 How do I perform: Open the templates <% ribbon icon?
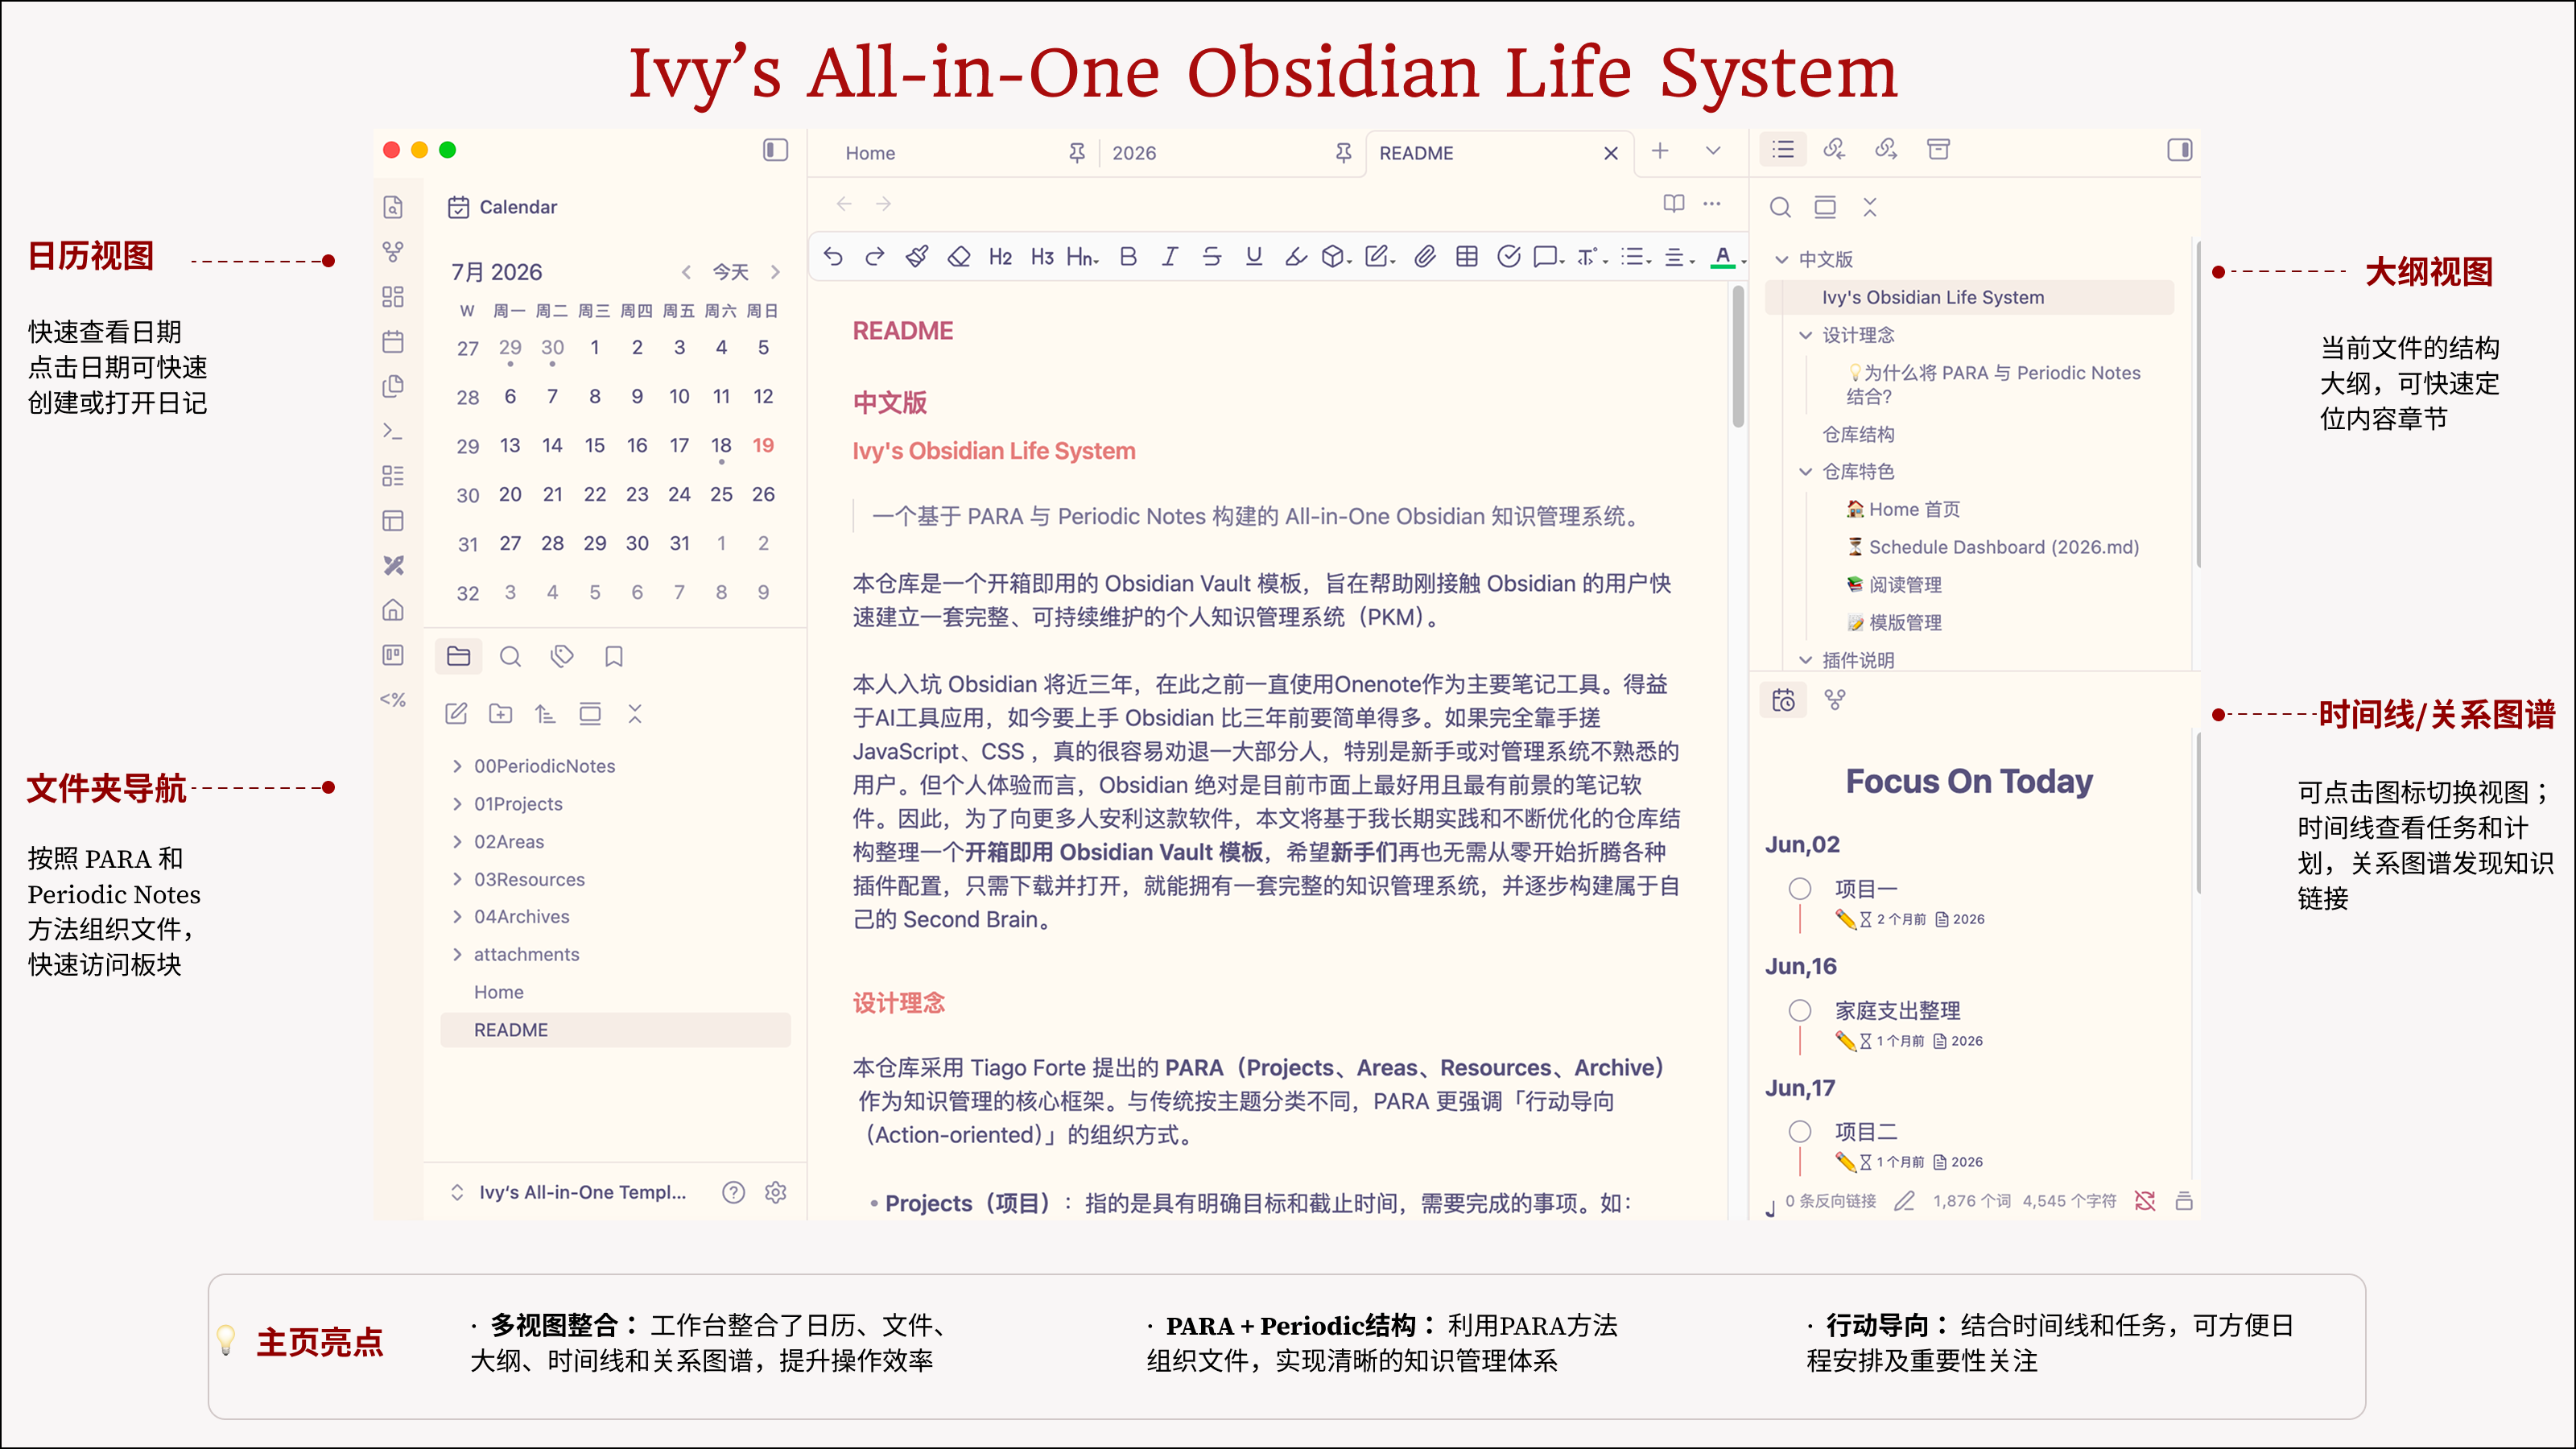393,700
